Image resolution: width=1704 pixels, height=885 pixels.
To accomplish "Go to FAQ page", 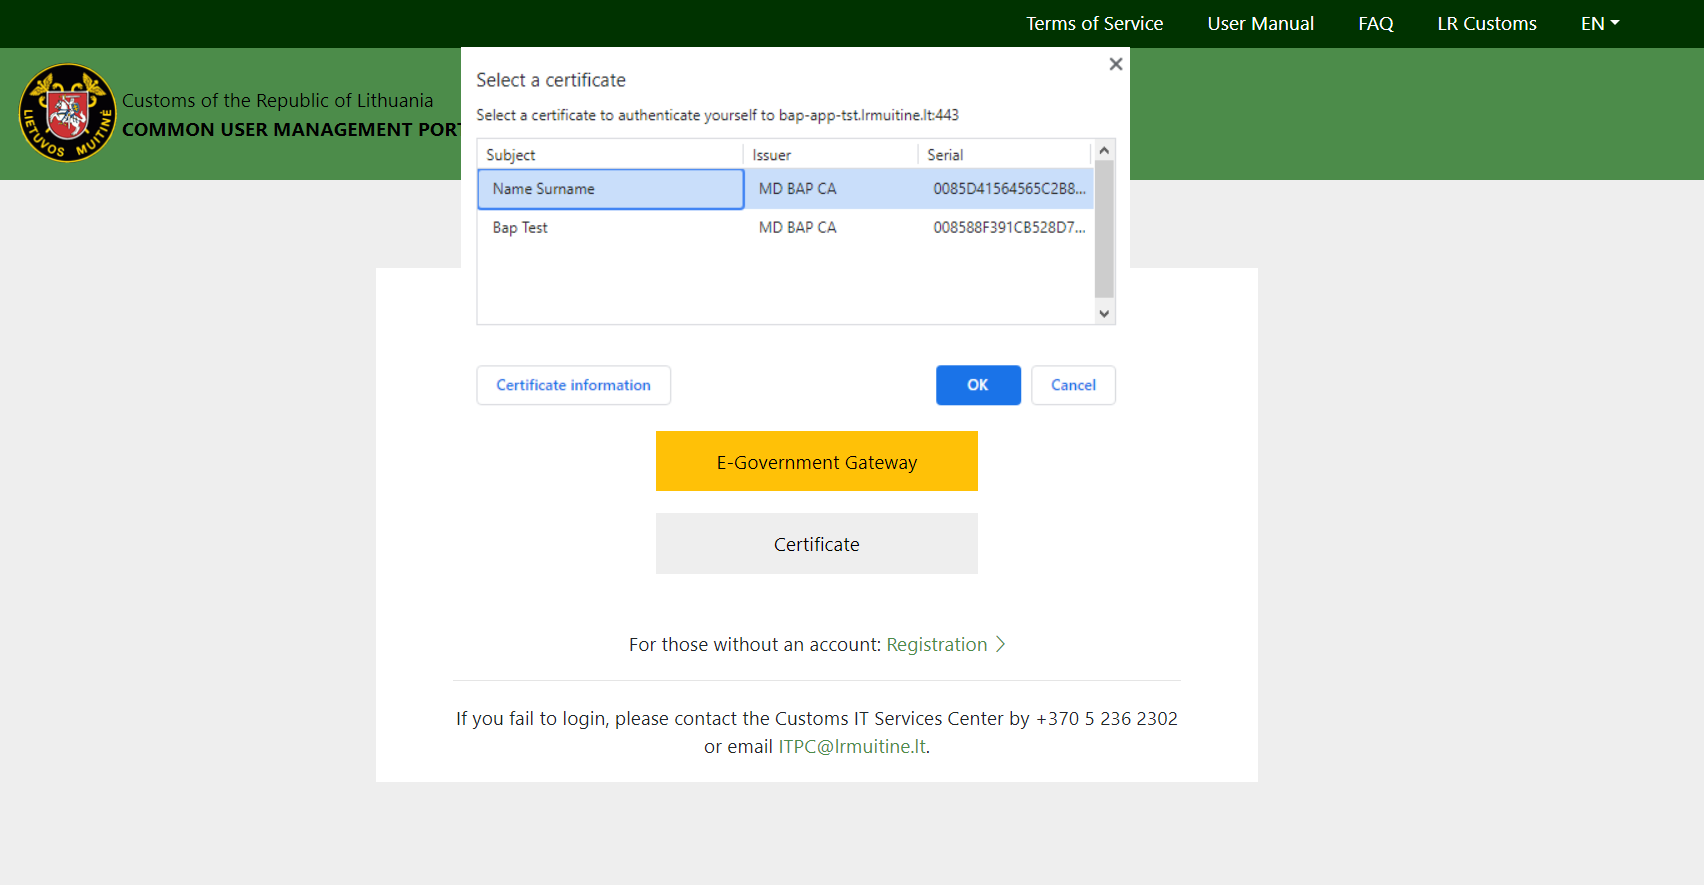I will point(1375,23).
